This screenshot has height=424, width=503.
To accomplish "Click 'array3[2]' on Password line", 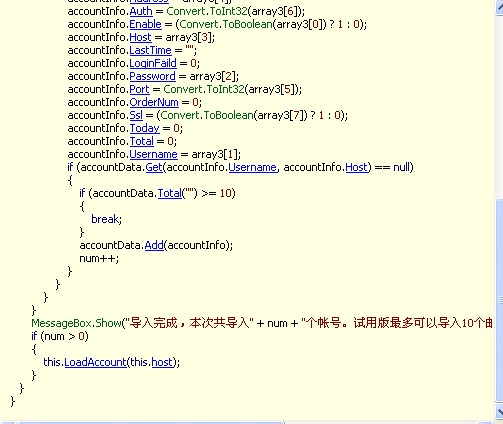I will click(212, 76).
